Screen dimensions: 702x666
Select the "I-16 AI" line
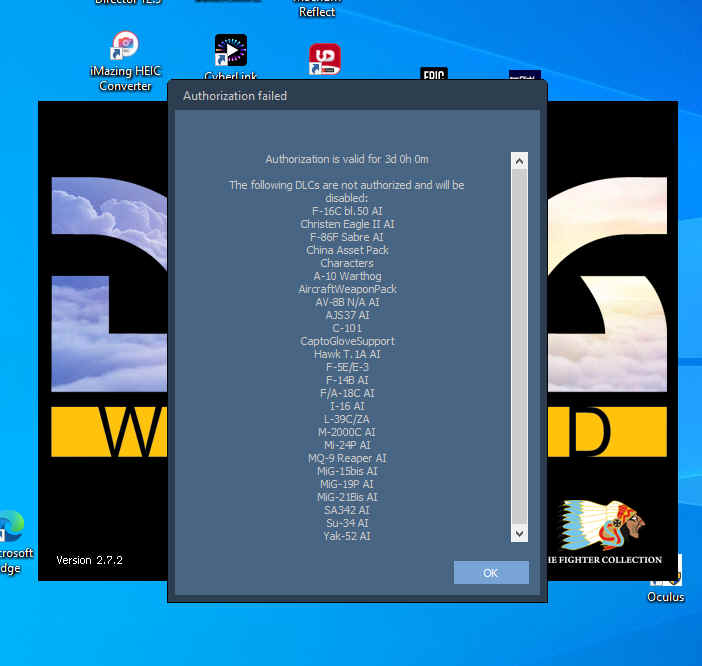pyautogui.click(x=347, y=406)
